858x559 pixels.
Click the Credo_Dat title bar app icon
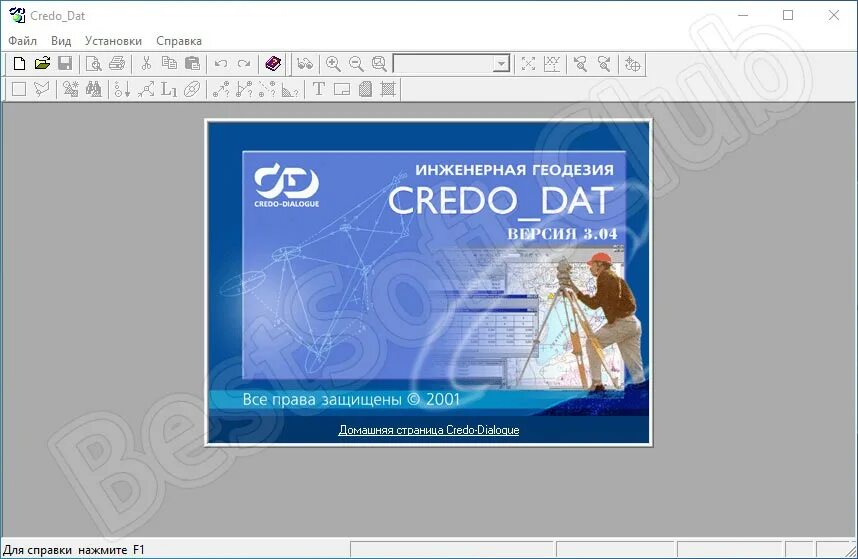(17, 15)
